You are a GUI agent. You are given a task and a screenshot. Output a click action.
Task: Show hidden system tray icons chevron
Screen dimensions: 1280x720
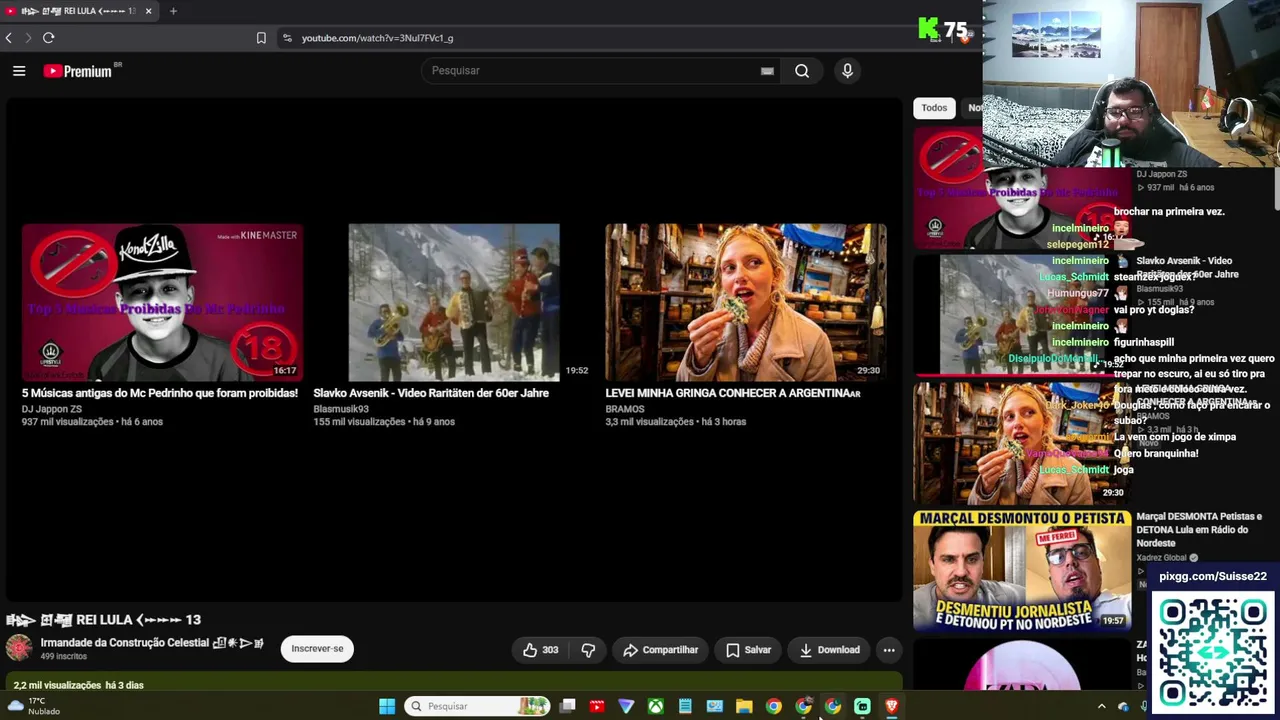[x=1101, y=707]
